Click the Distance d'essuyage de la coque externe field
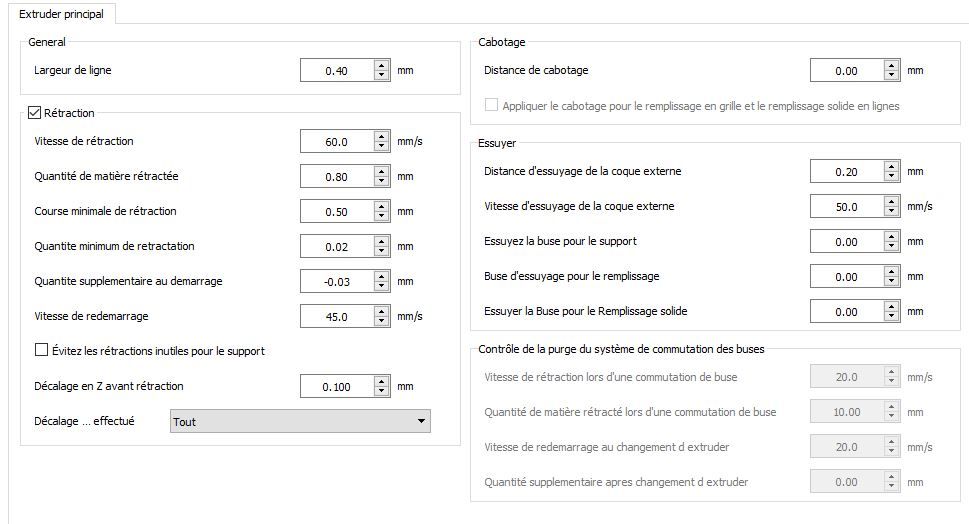This screenshot has height=524, width=969. coord(847,172)
